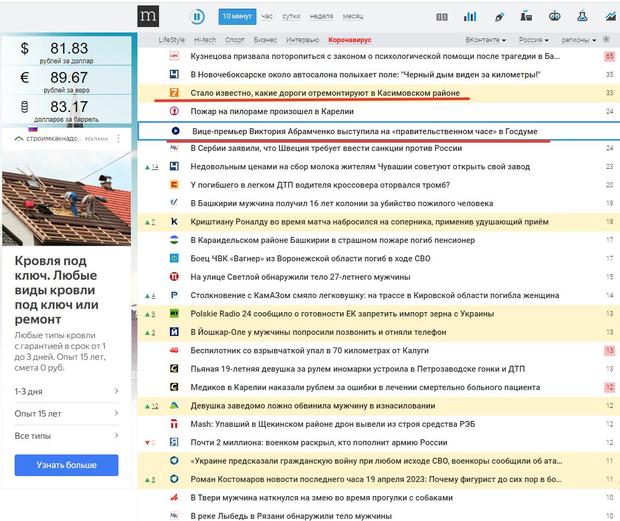
Task: Click source icon beside Polskie Radio headline
Action: point(174,313)
